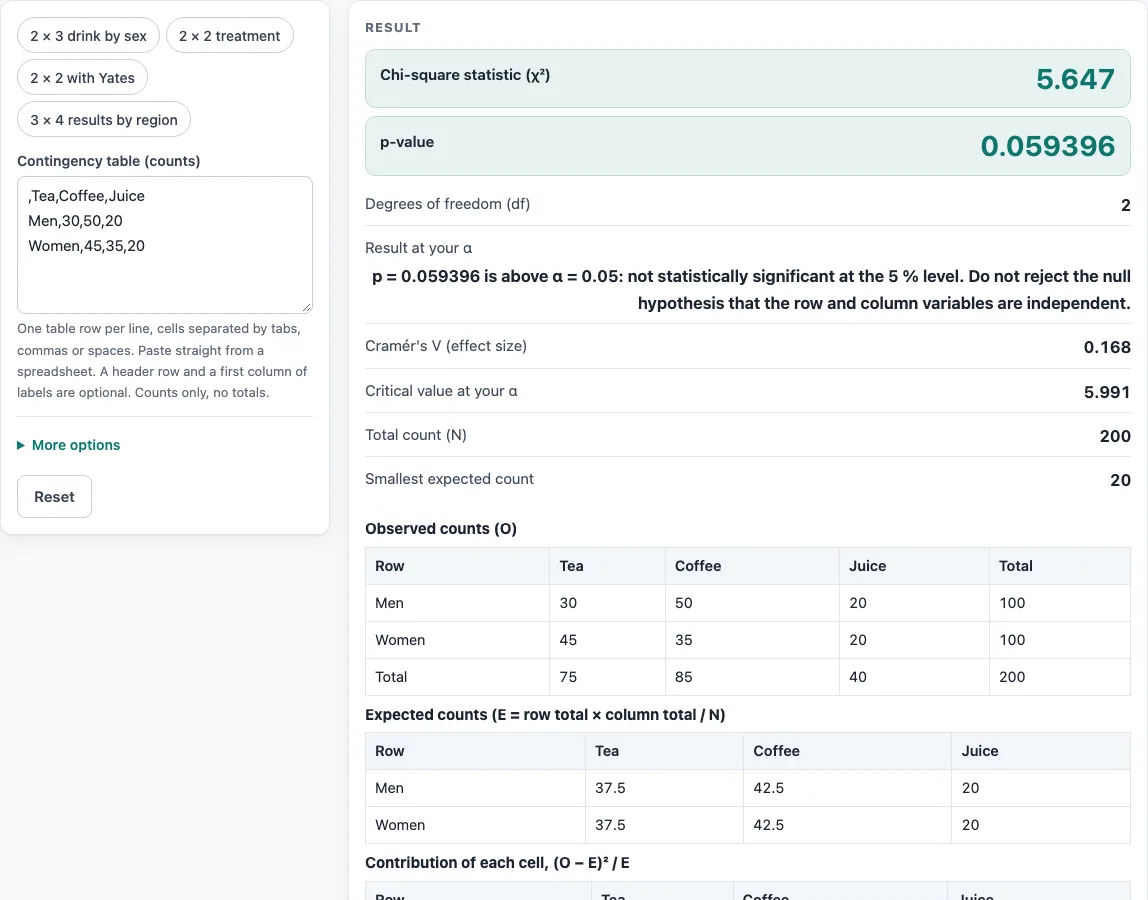Click the degrees of freedom value 2
Image resolution: width=1148 pixels, height=900 pixels.
1125,205
